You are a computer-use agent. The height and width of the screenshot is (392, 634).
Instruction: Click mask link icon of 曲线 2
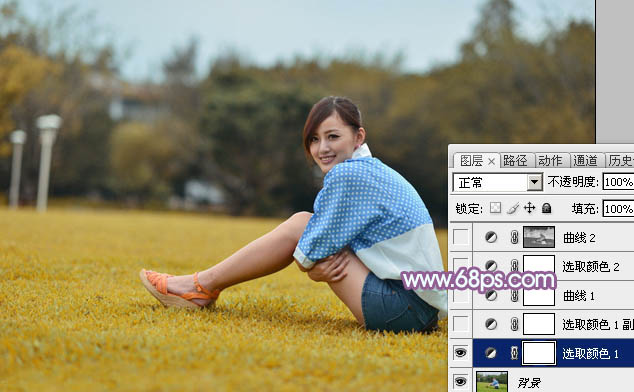click(x=514, y=237)
